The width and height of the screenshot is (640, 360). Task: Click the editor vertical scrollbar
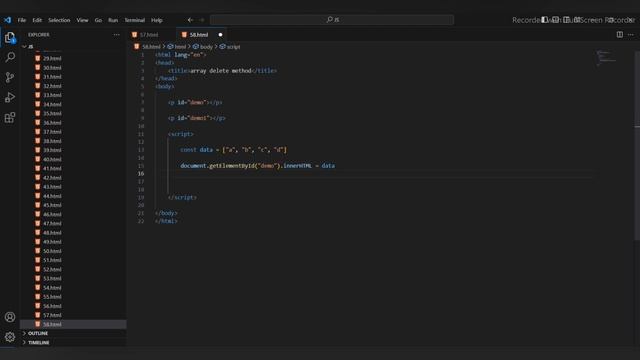pyautogui.click(x=637, y=145)
